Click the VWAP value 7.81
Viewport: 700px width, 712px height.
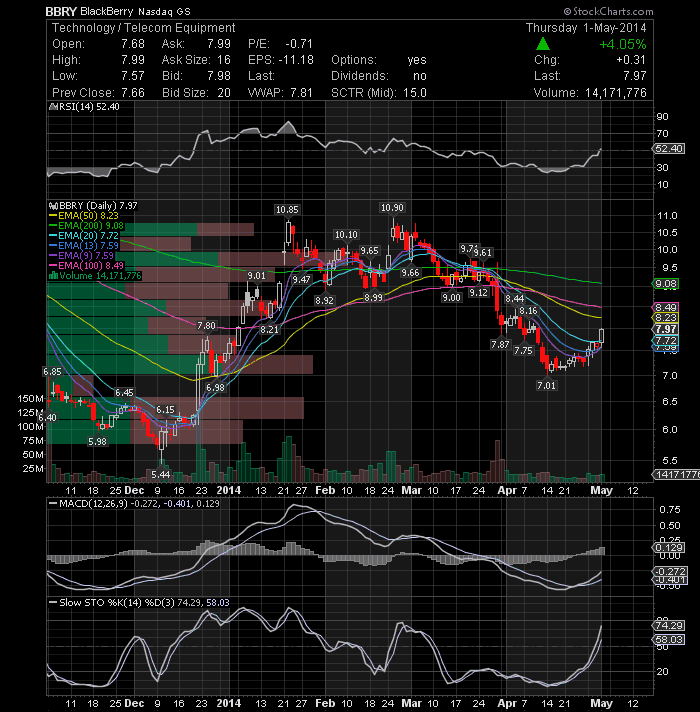pyautogui.click(x=301, y=93)
